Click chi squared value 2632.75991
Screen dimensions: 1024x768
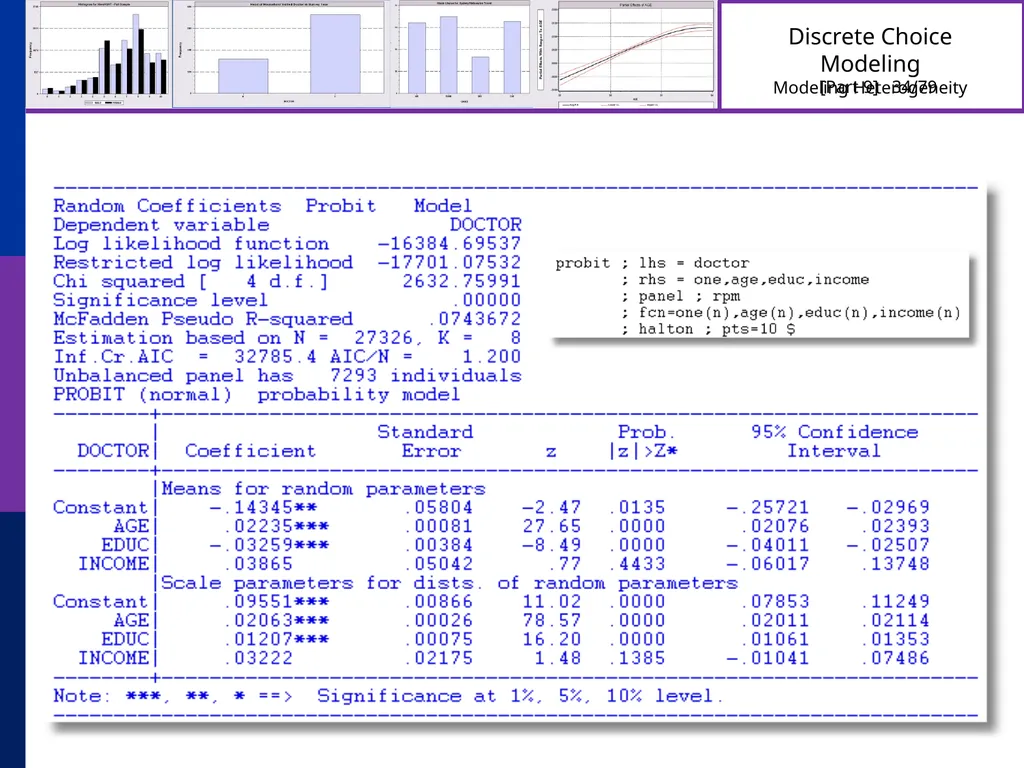tap(462, 281)
